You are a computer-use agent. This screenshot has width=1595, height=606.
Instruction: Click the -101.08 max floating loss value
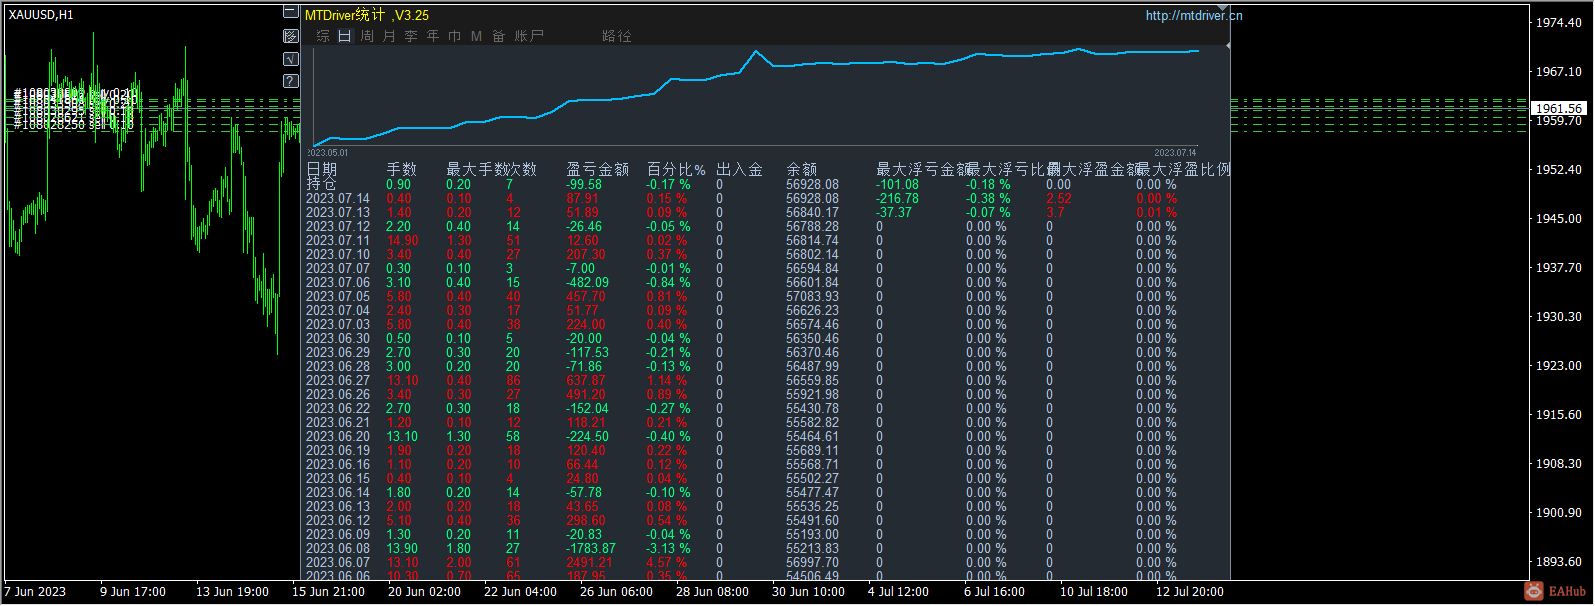tap(897, 184)
